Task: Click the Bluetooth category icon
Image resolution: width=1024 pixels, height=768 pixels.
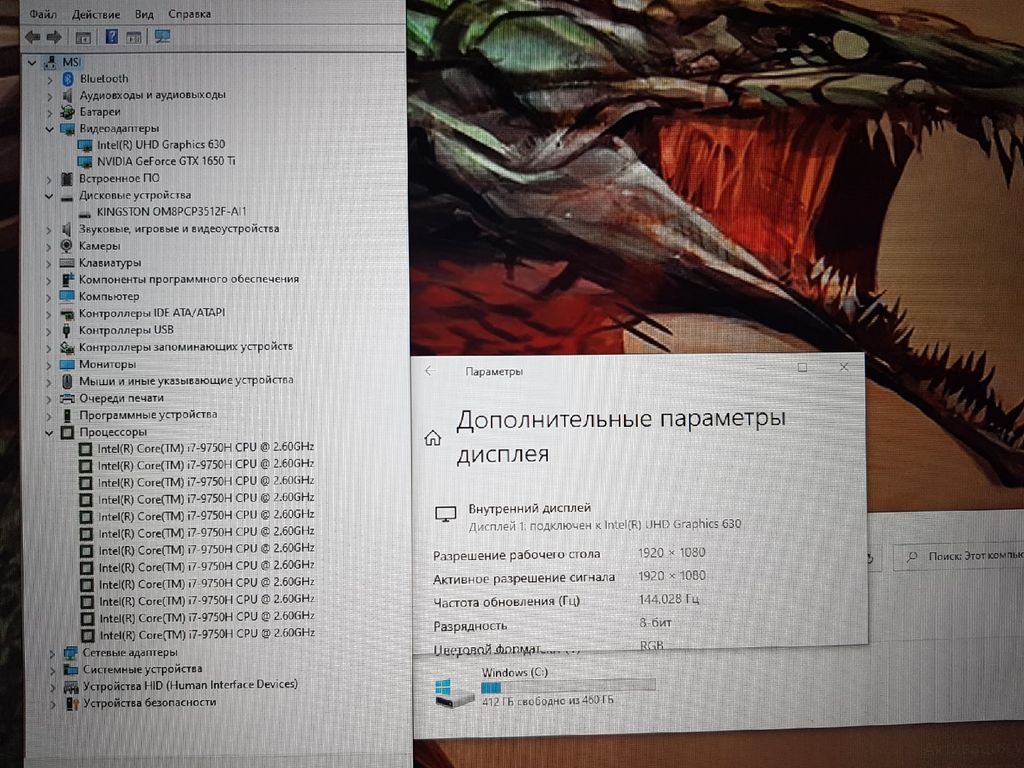Action: (x=67, y=79)
